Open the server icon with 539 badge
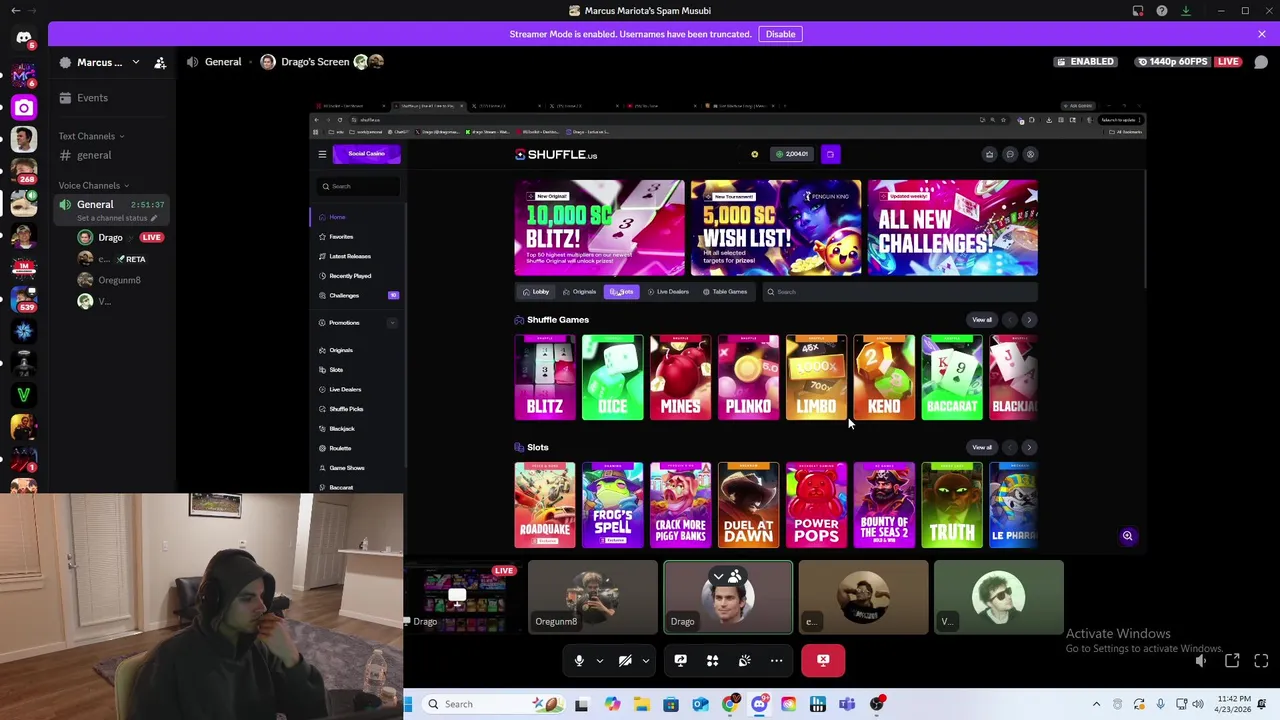The image size is (1280, 720). pos(23,299)
